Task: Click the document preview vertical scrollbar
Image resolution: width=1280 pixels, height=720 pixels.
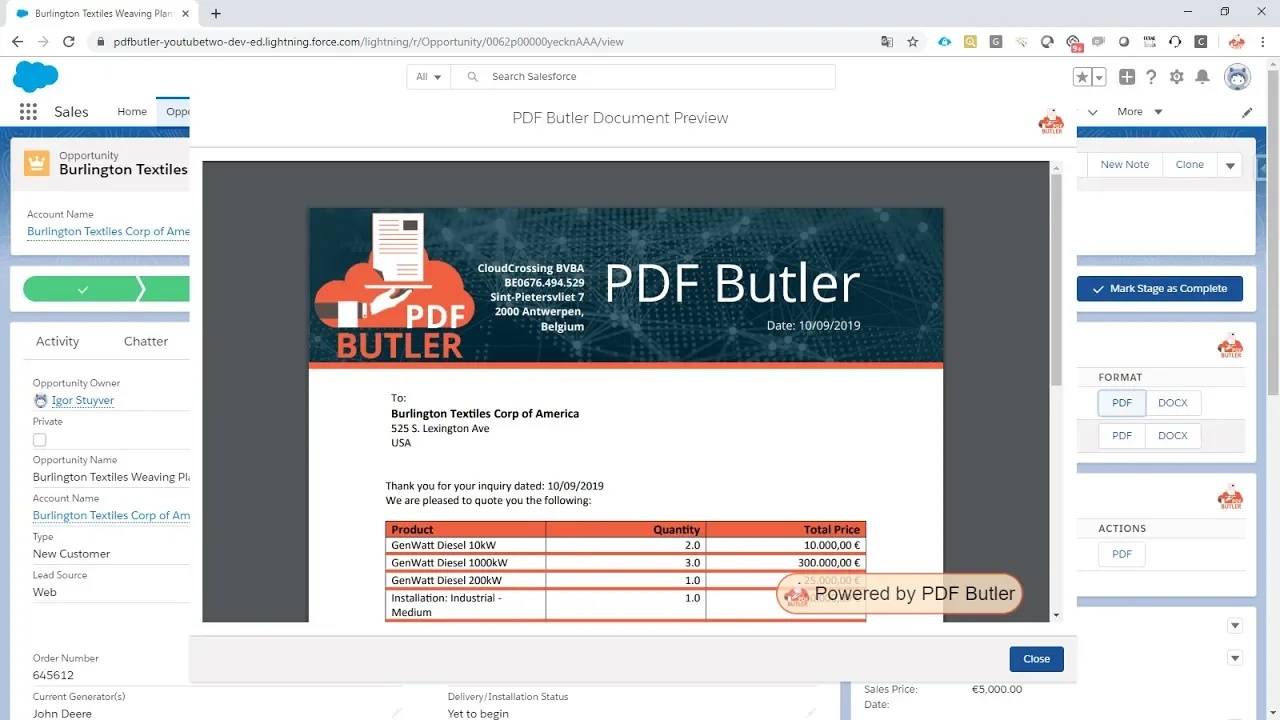Action: [x=1056, y=280]
